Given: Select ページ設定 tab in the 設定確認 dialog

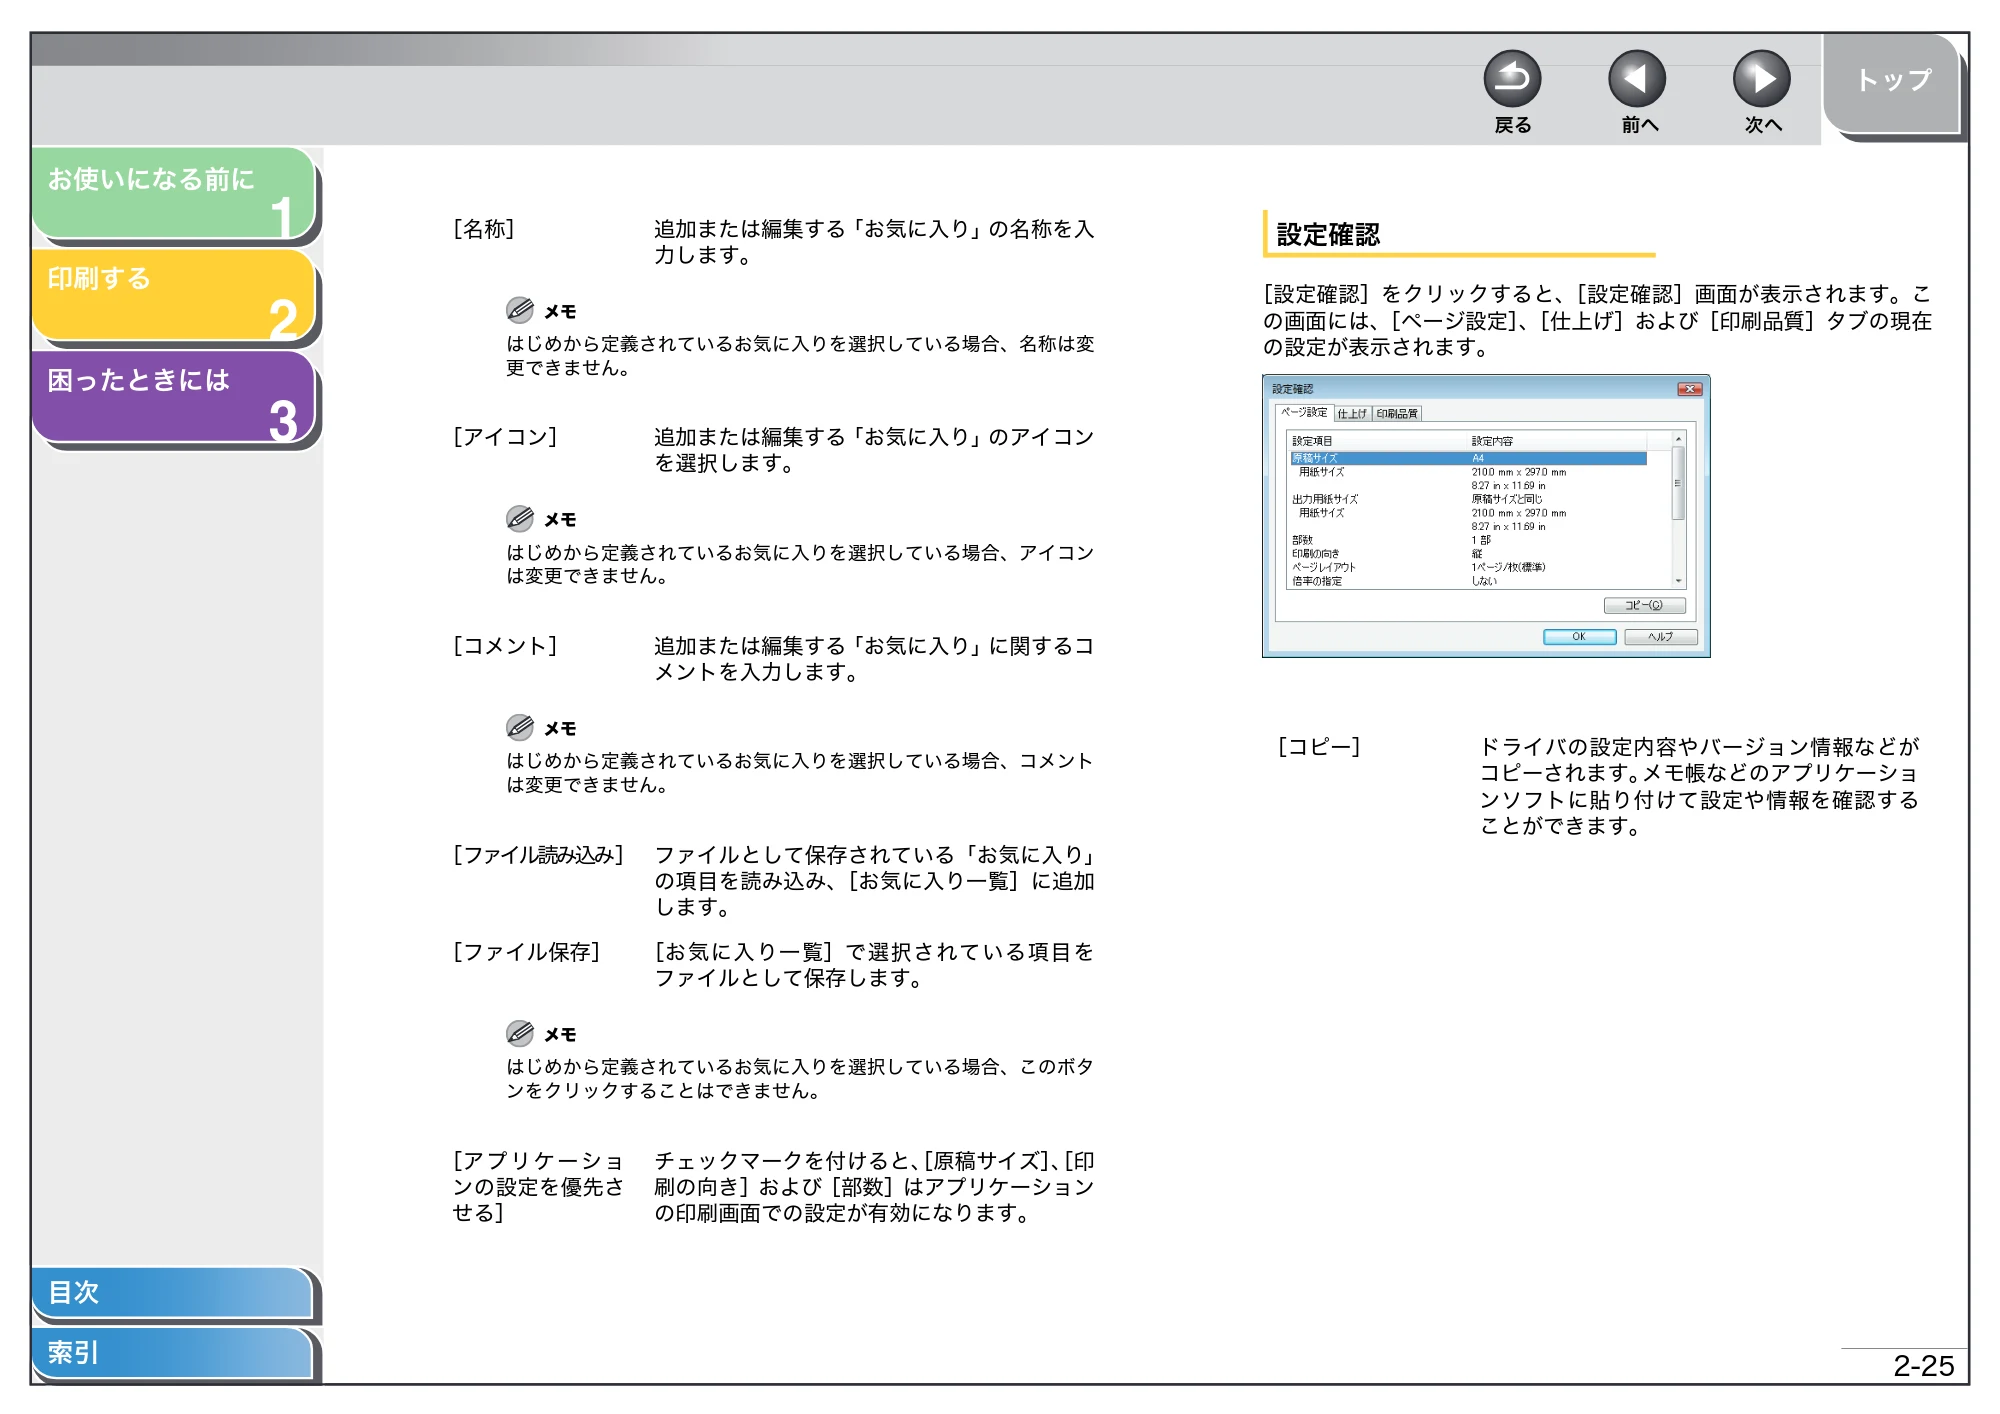Looking at the screenshot, I should [1304, 412].
